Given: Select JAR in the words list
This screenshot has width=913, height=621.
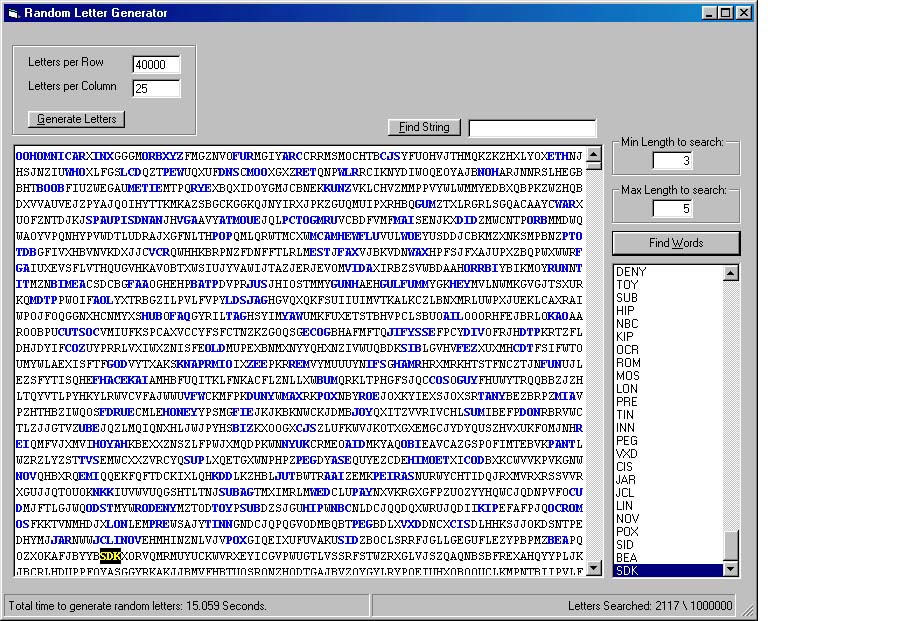Looking at the screenshot, I should (627, 480).
